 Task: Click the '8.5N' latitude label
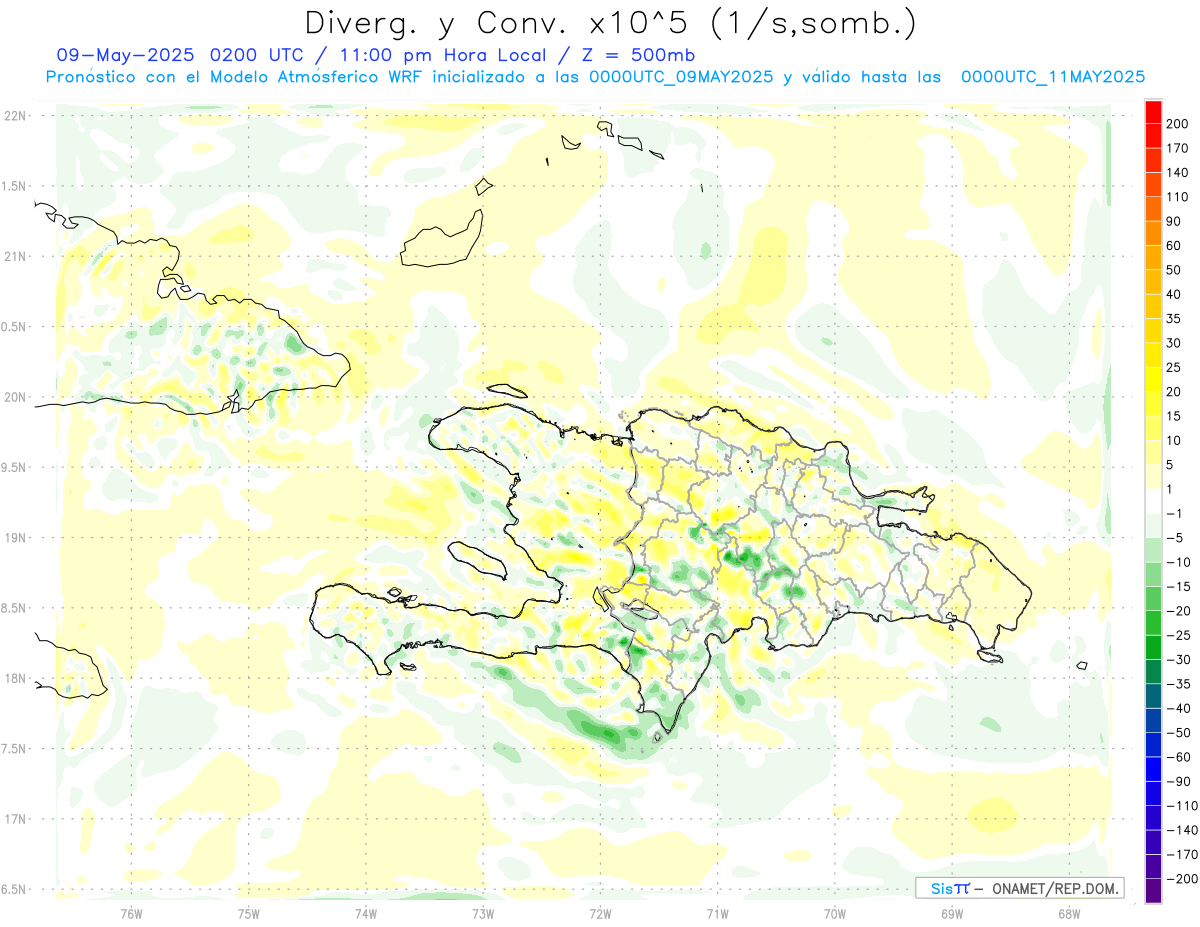coord(15,608)
